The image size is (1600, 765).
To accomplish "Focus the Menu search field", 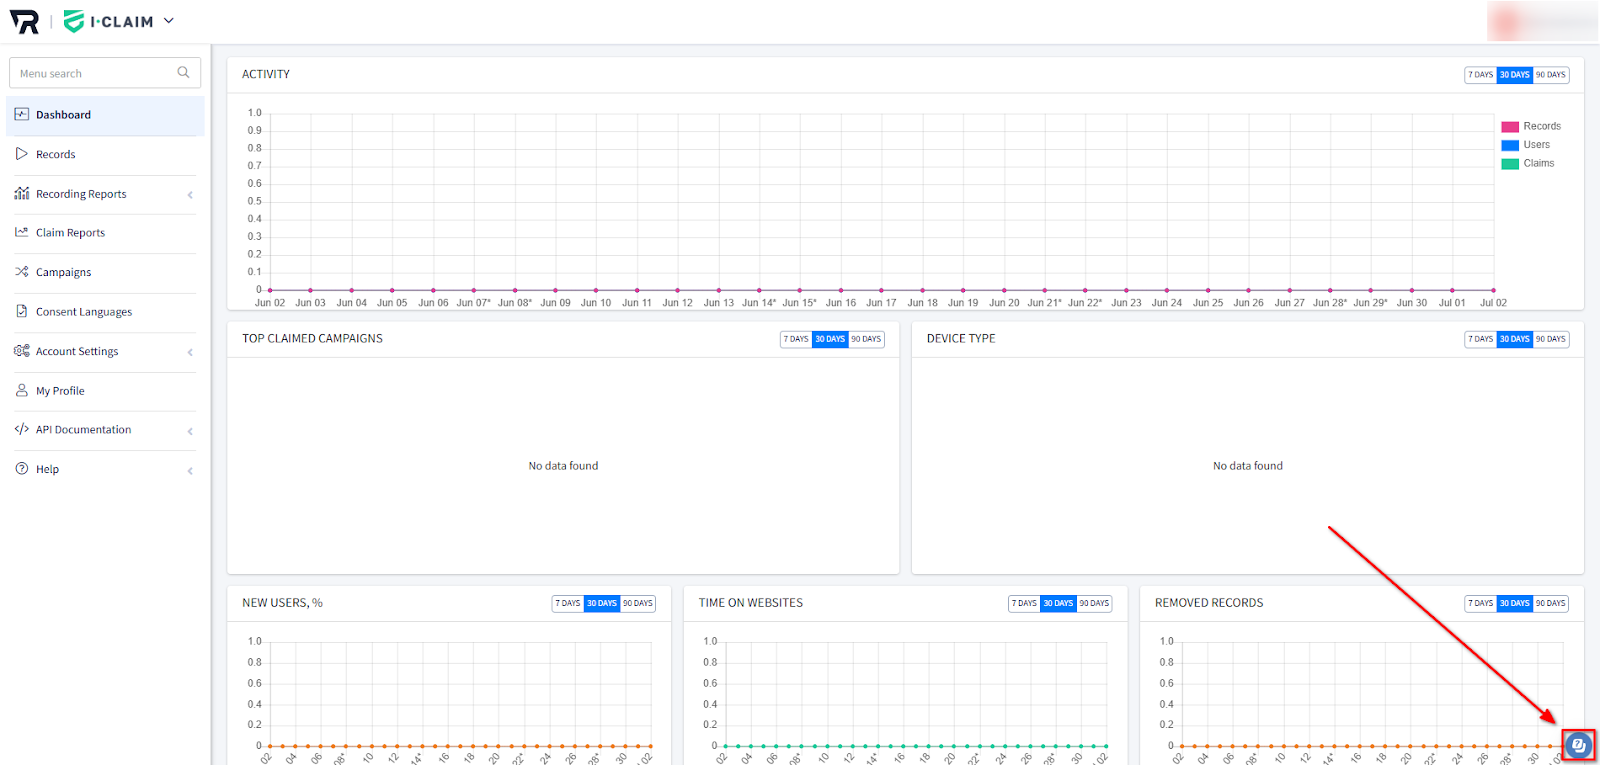I will [105, 73].
